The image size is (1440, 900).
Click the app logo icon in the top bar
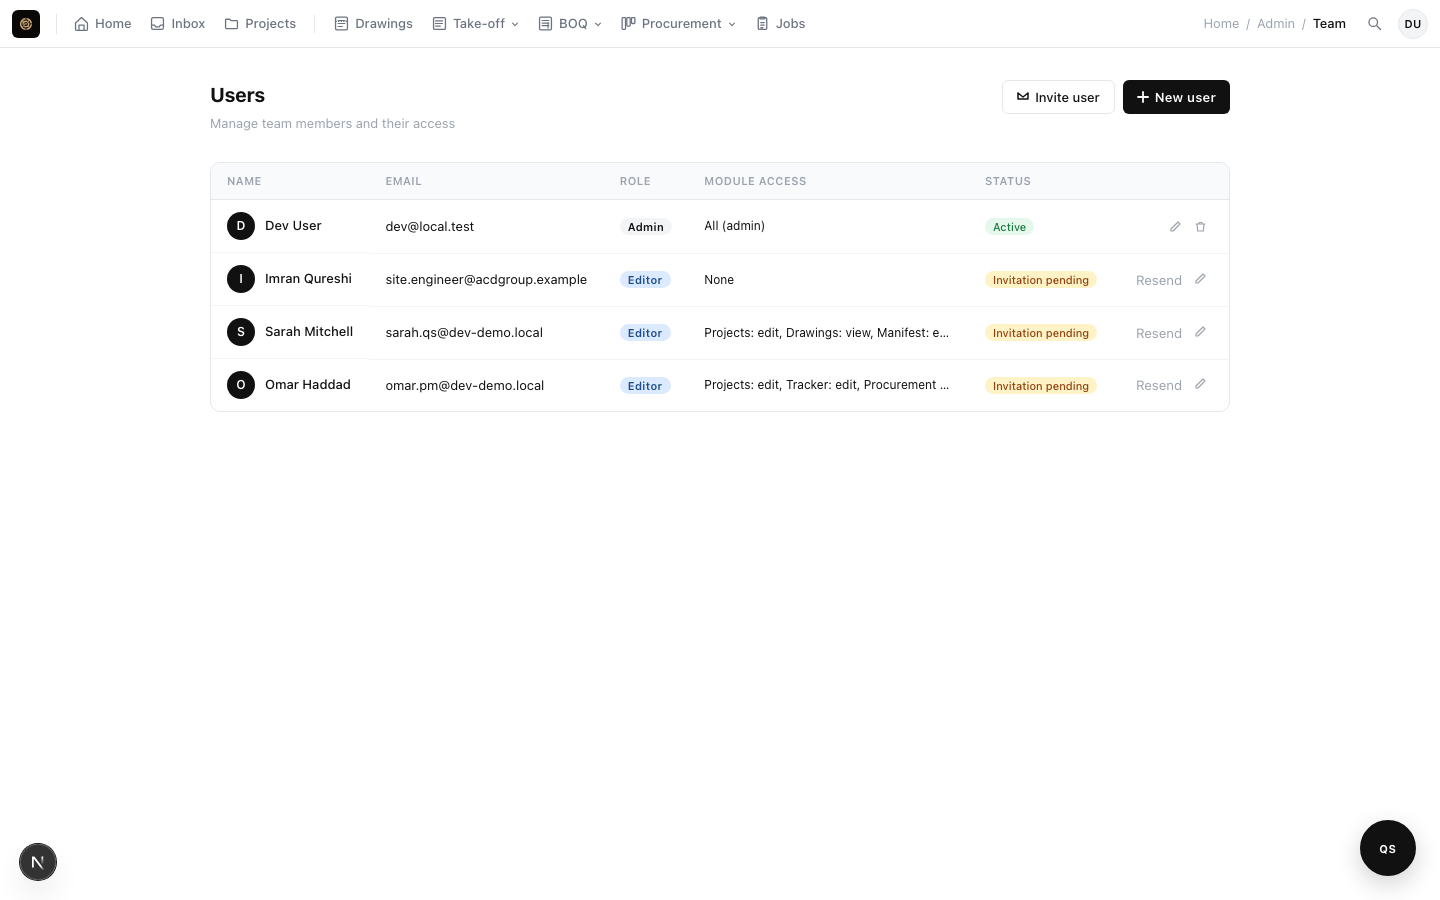pyautogui.click(x=26, y=24)
